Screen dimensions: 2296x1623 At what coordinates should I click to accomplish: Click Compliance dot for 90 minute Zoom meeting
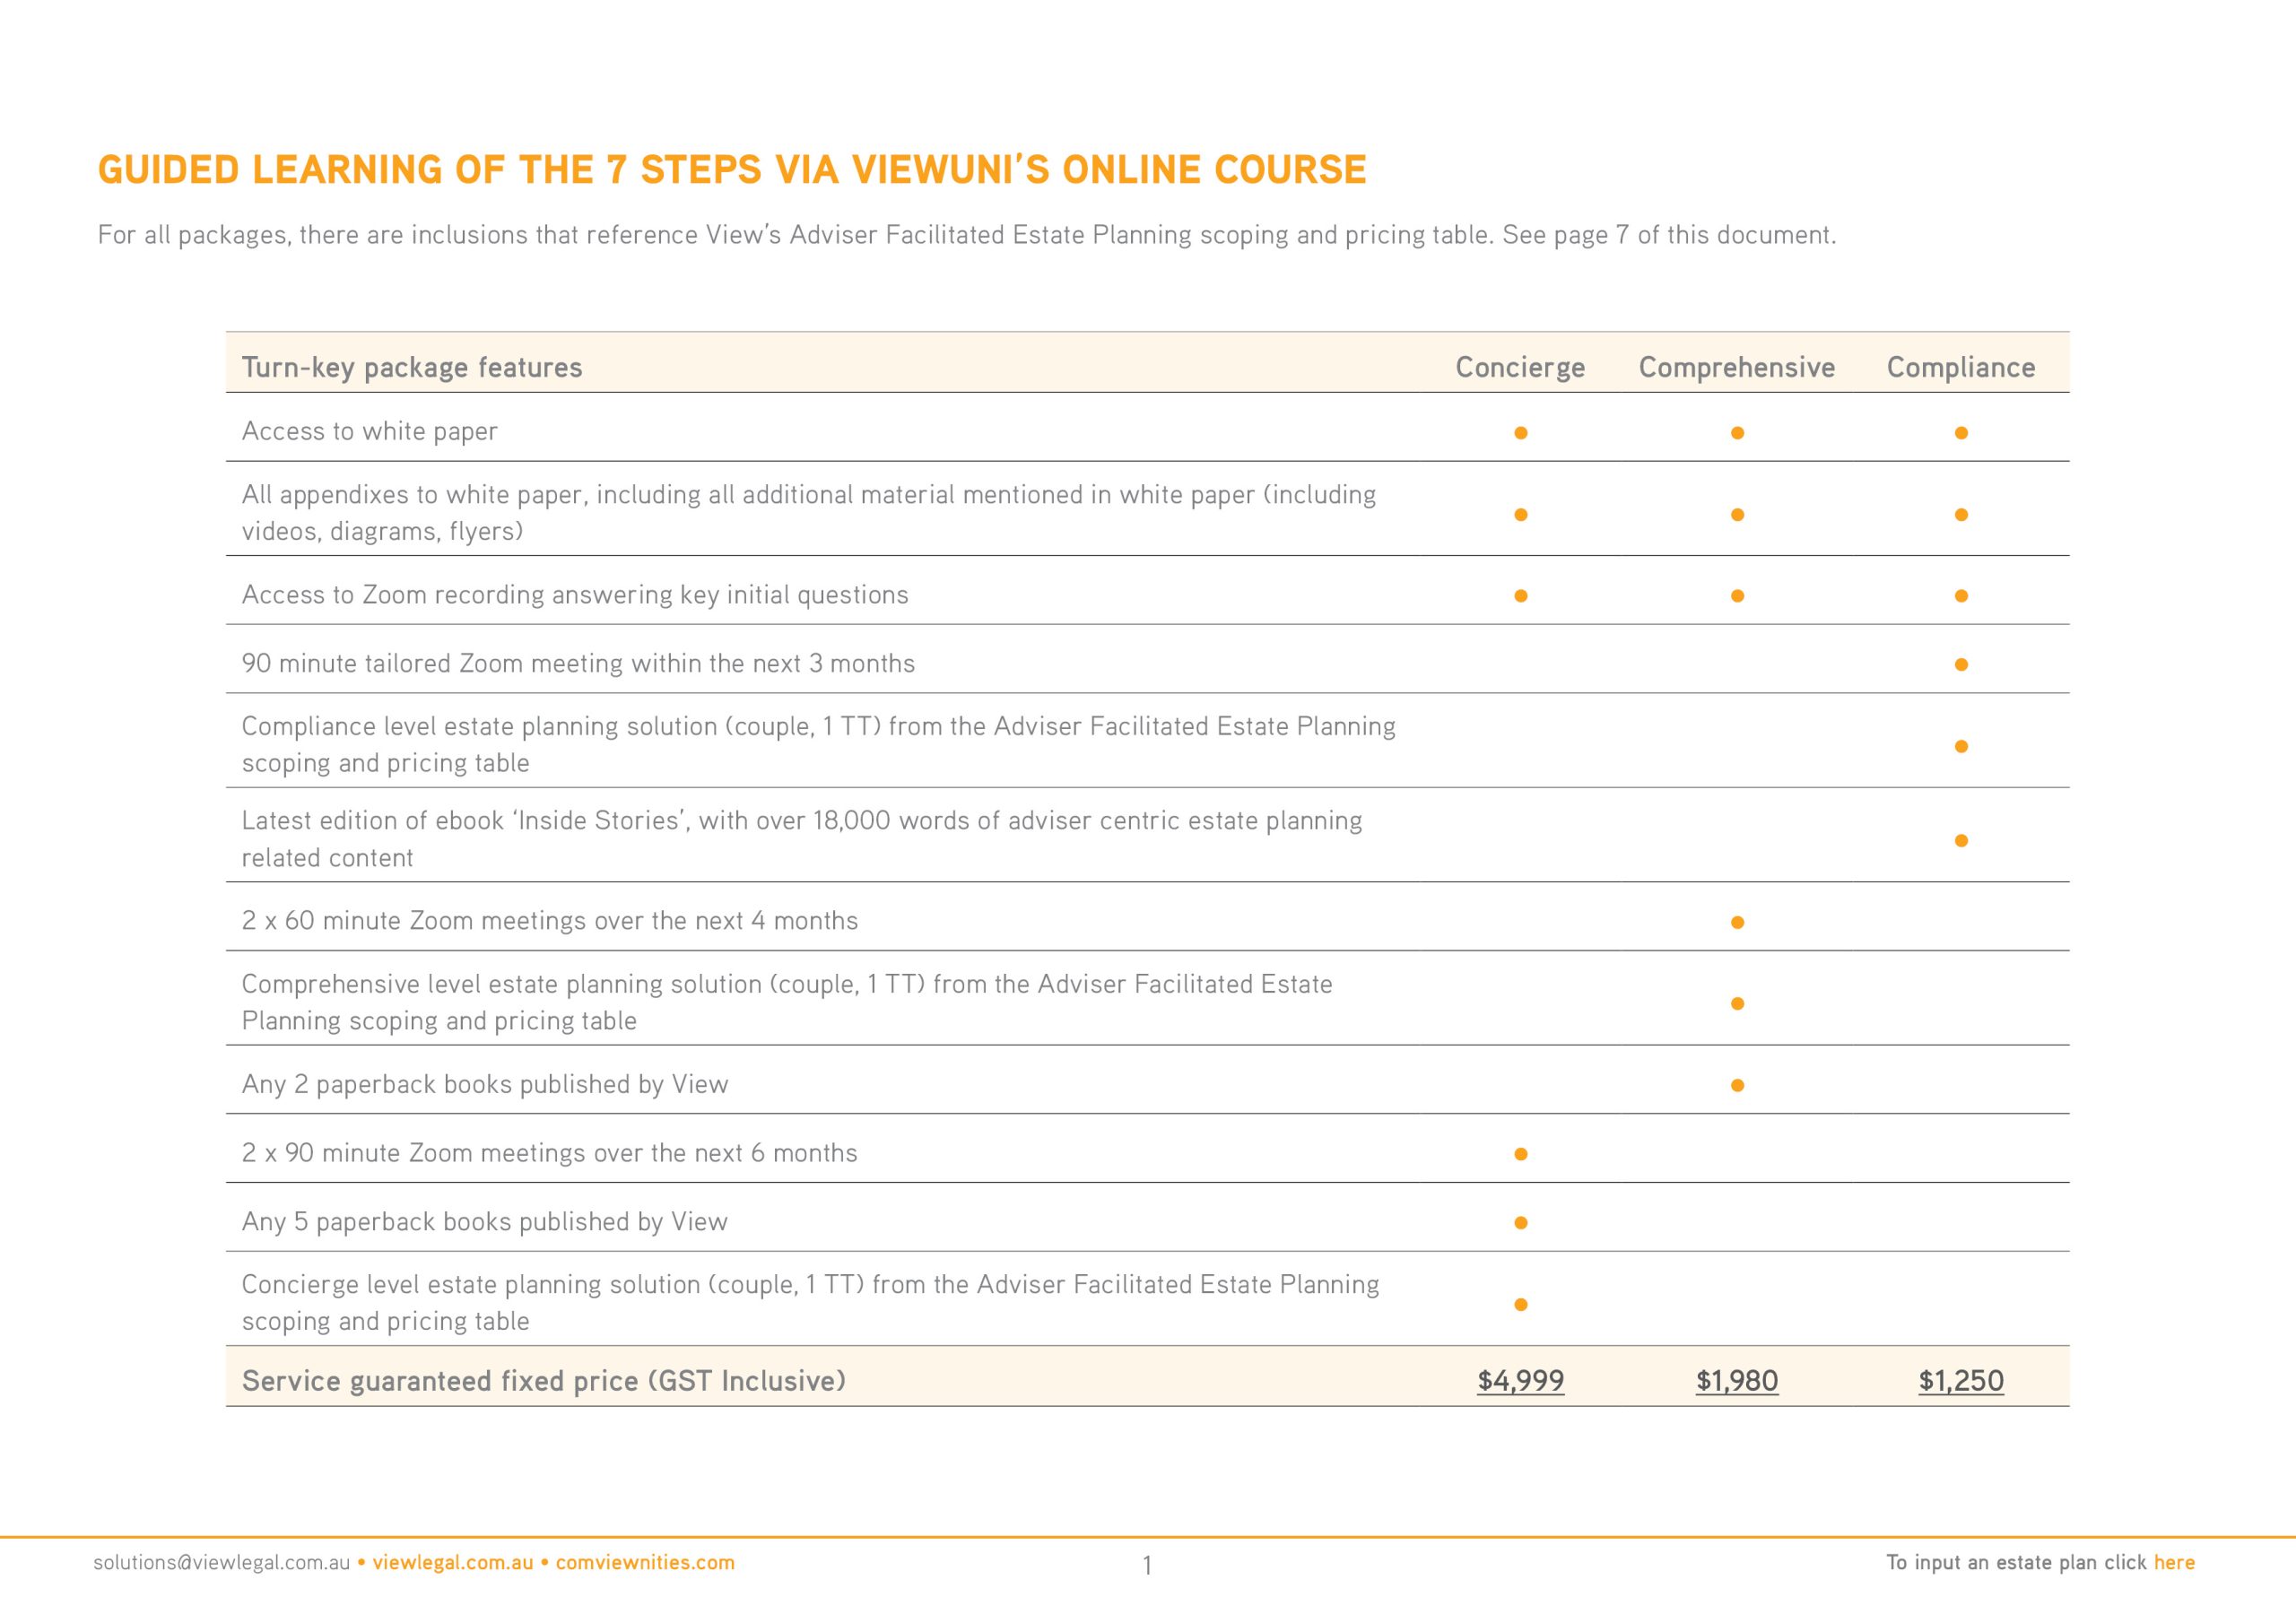click(x=1961, y=665)
